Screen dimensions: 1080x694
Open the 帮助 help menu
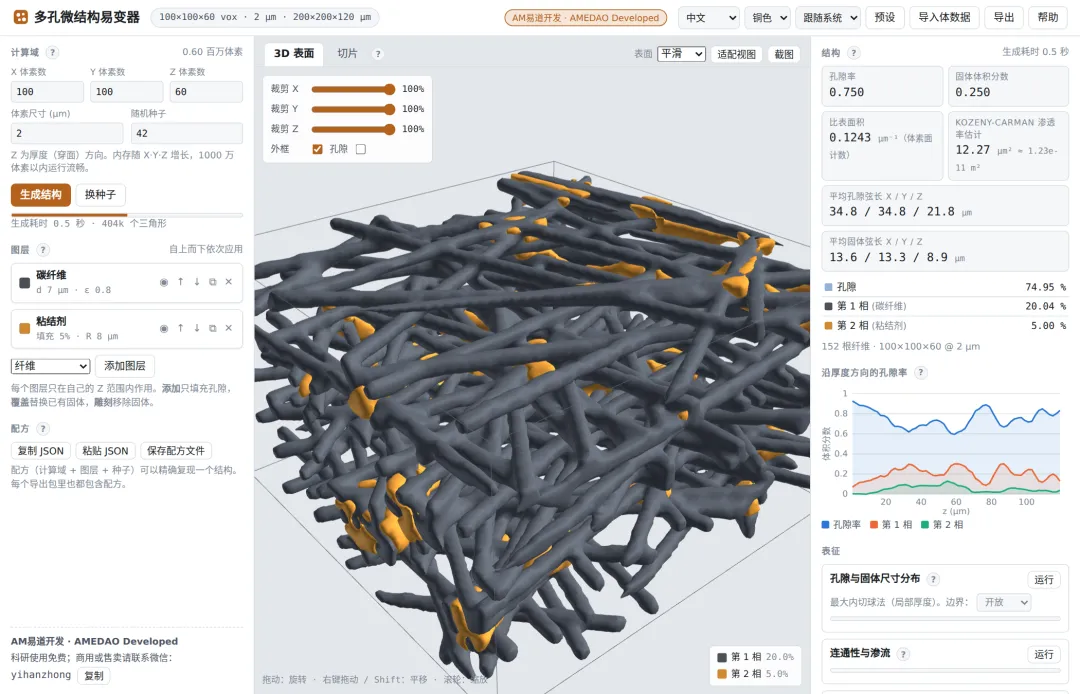pyautogui.click(x=1048, y=17)
